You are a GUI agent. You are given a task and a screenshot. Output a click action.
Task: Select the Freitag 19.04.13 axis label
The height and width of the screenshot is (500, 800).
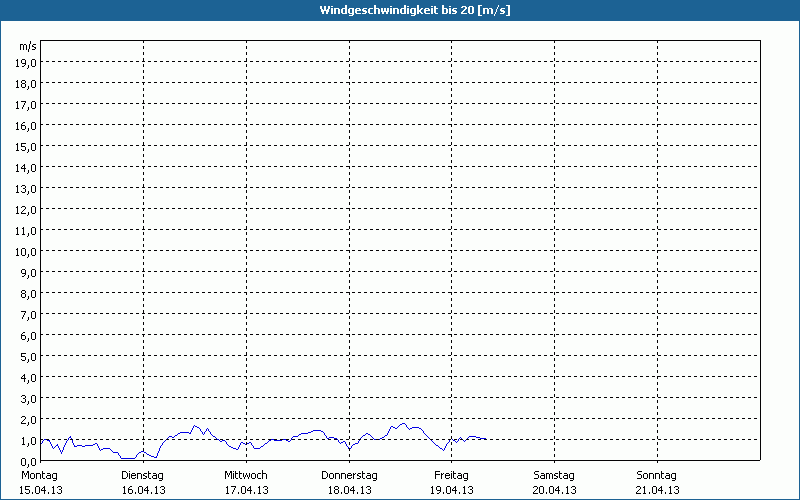[452, 483]
